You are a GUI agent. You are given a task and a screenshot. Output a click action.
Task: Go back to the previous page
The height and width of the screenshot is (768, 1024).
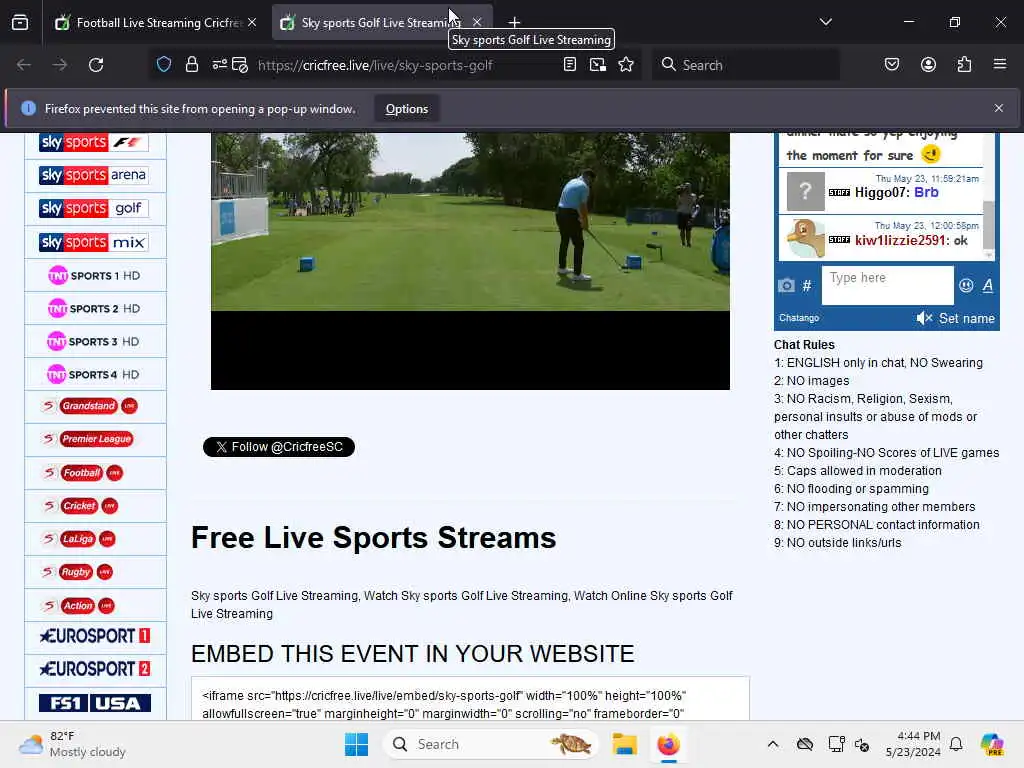pos(24,65)
